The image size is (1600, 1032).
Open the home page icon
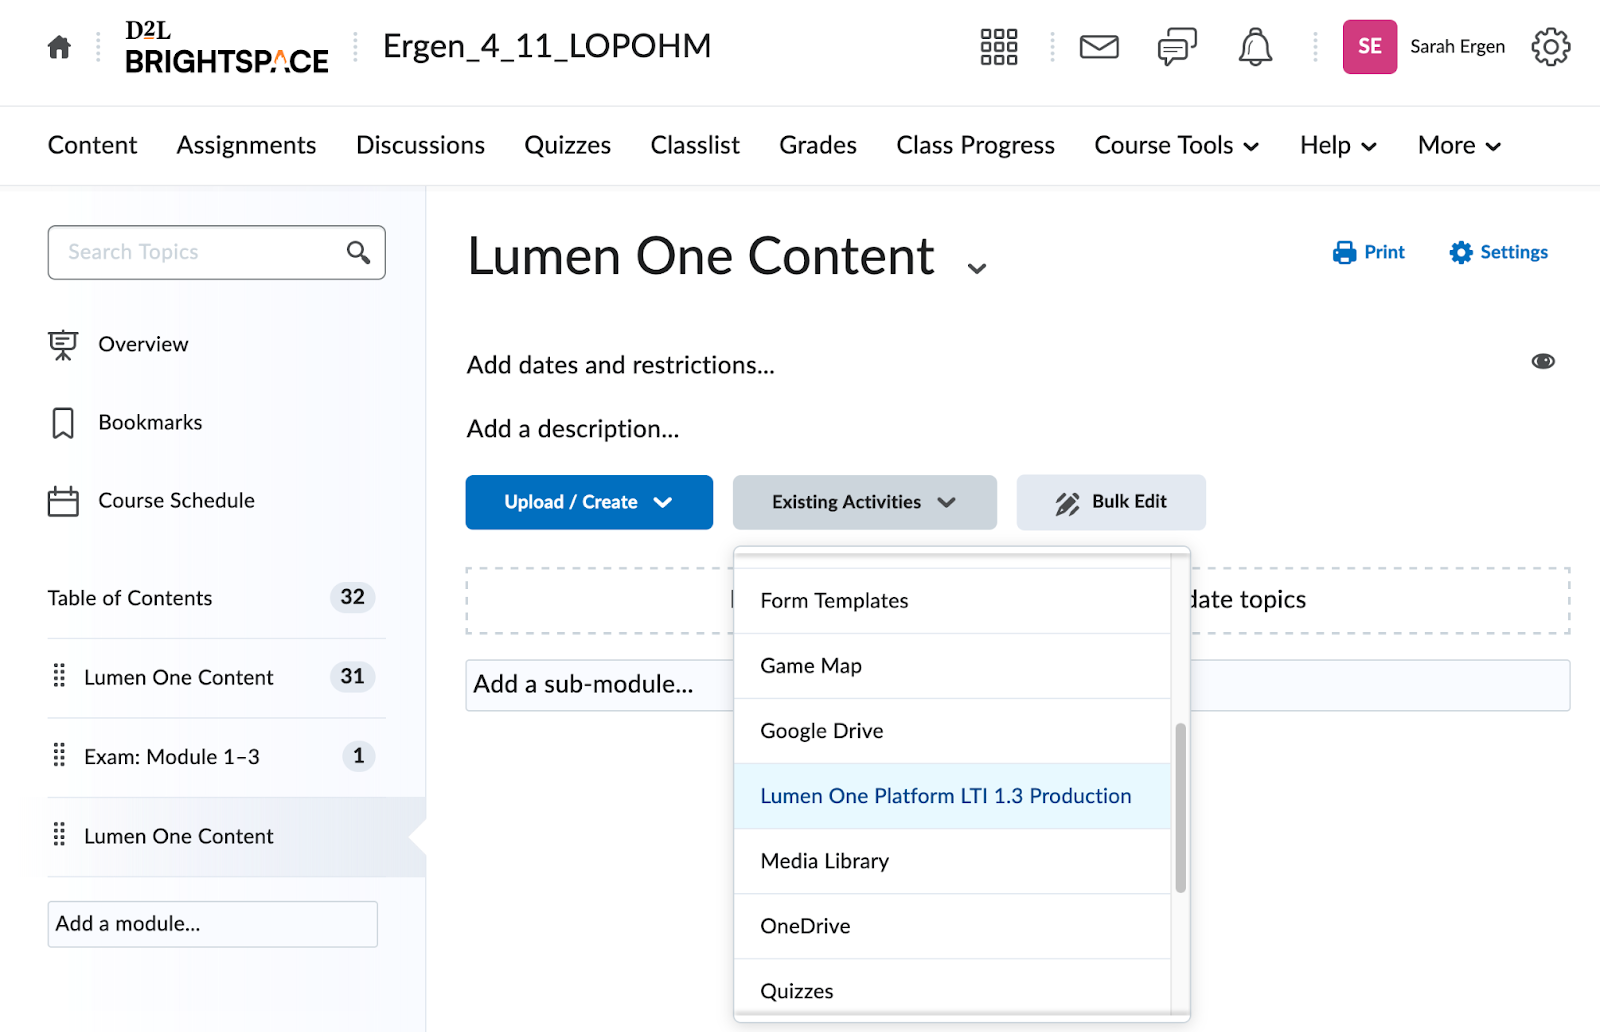(58, 46)
